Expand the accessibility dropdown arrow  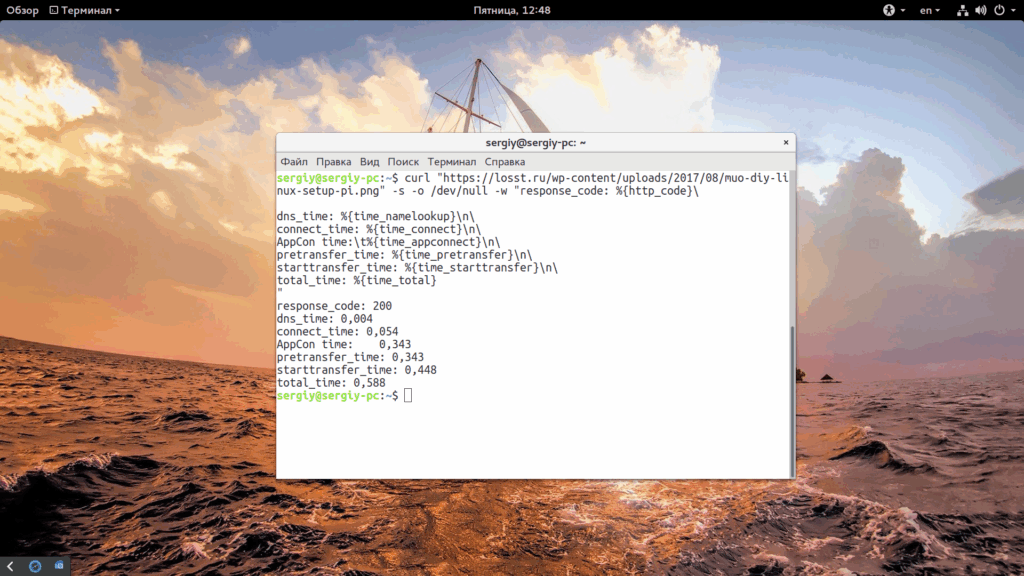pos(903,10)
